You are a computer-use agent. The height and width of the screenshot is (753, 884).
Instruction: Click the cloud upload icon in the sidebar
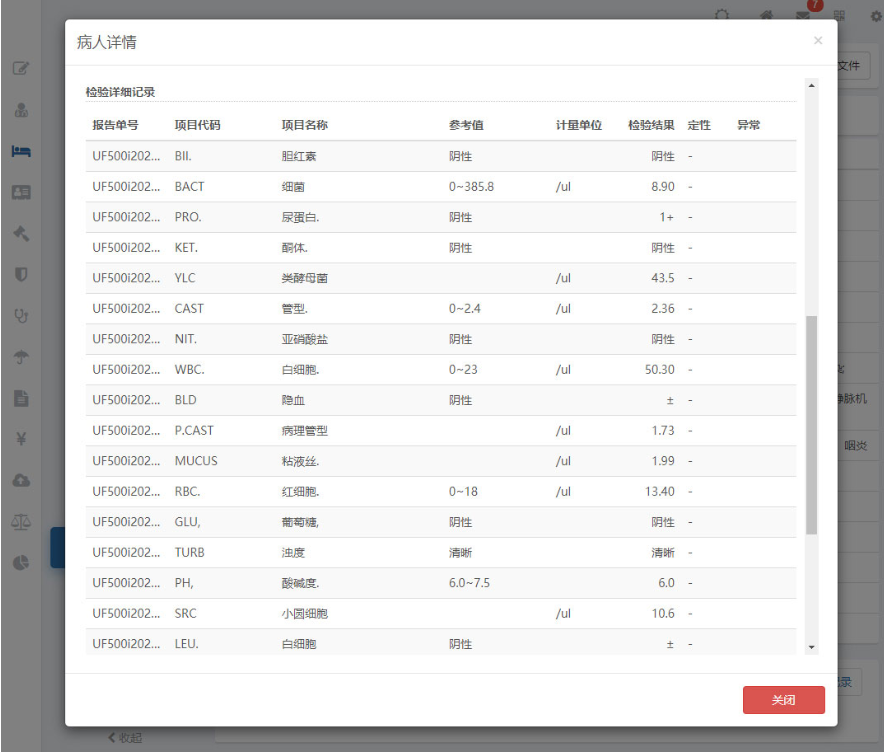click(21, 480)
